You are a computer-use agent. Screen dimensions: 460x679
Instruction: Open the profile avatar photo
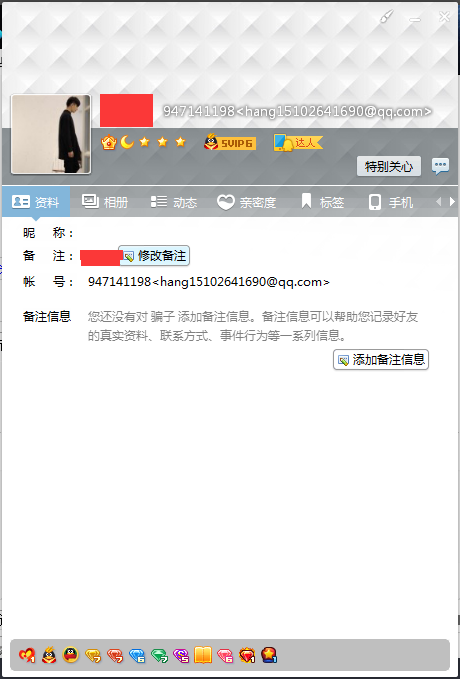[51, 134]
